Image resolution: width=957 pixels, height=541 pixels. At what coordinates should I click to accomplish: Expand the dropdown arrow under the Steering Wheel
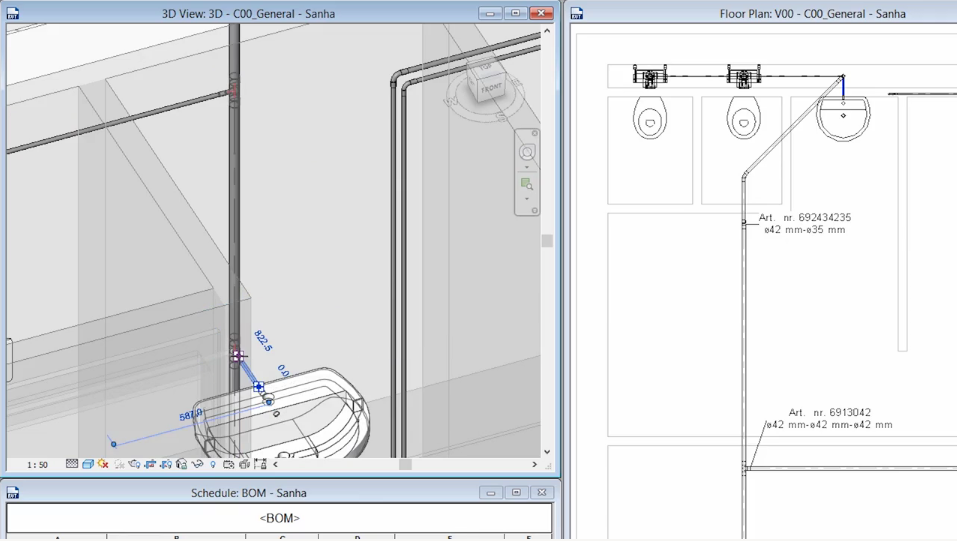coord(527,168)
